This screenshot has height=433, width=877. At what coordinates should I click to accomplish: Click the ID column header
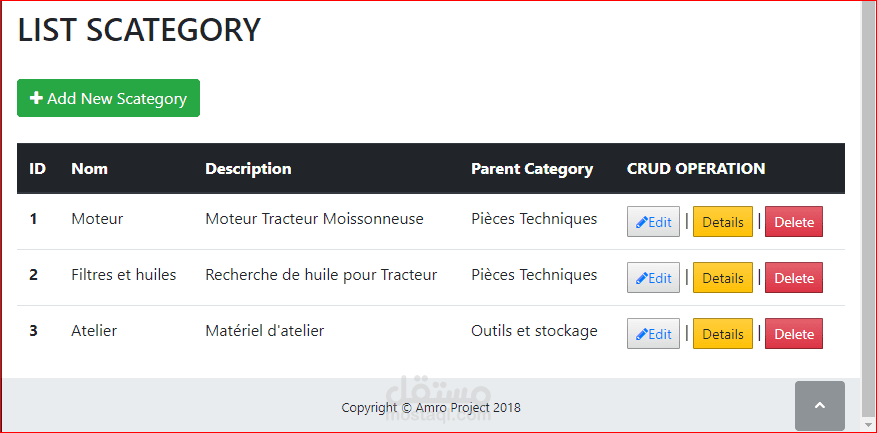pyautogui.click(x=37, y=169)
